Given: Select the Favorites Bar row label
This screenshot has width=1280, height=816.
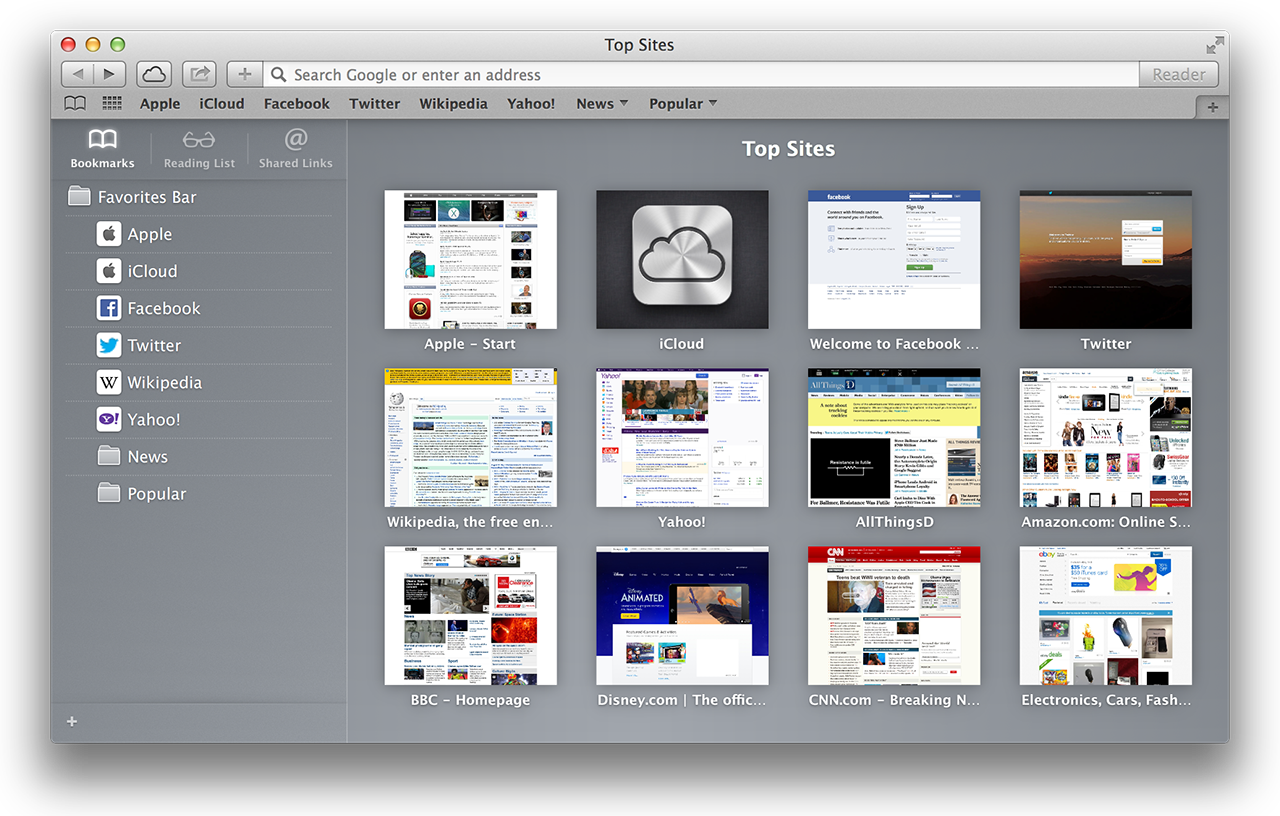Looking at the screenshot, I should (147, 197).
